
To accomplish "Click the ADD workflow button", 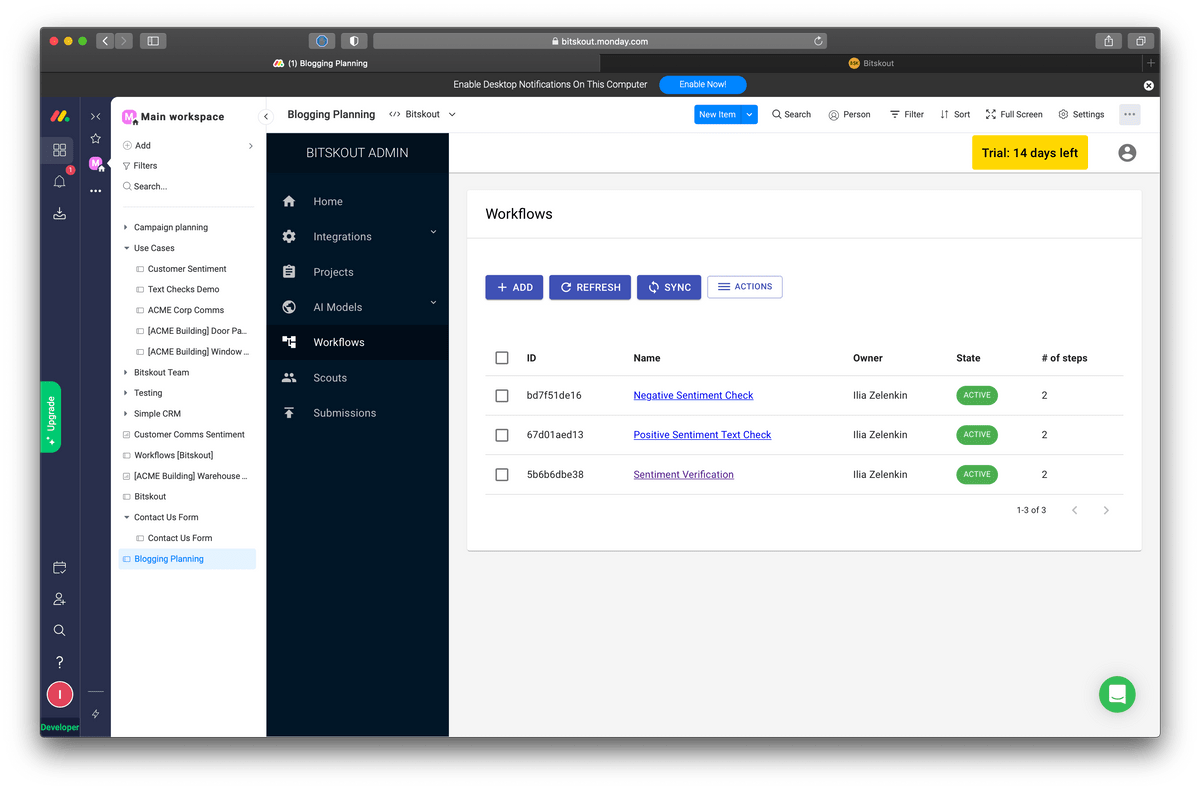I will (514, 287).
